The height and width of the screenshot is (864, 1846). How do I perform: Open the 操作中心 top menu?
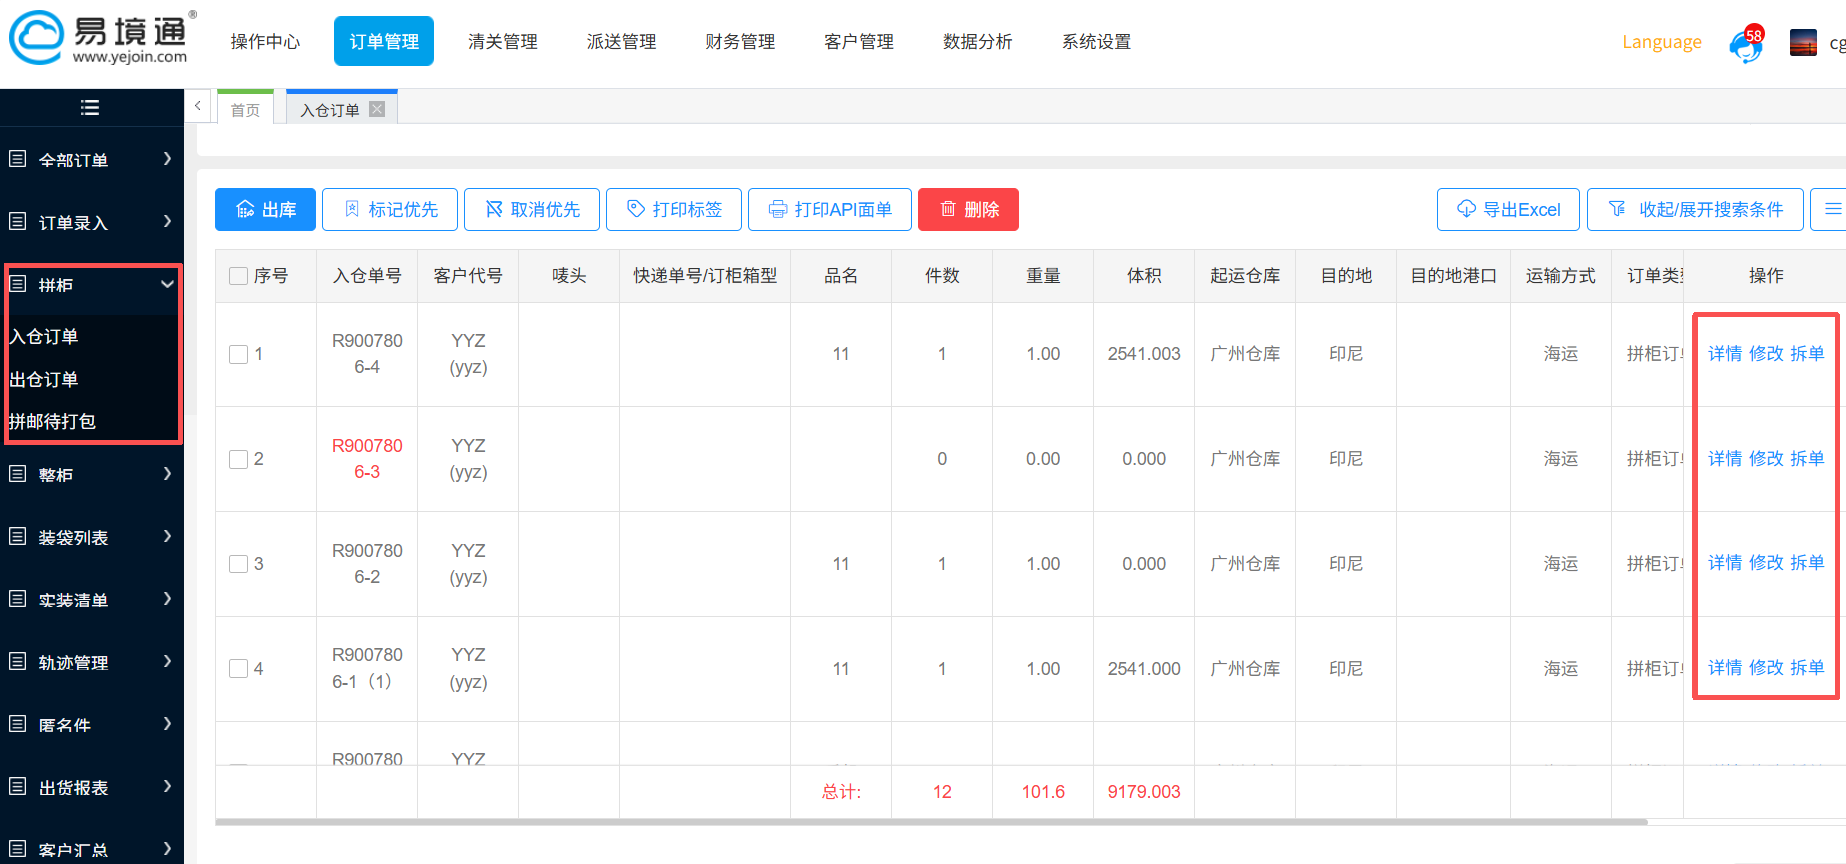click(265, 41)
